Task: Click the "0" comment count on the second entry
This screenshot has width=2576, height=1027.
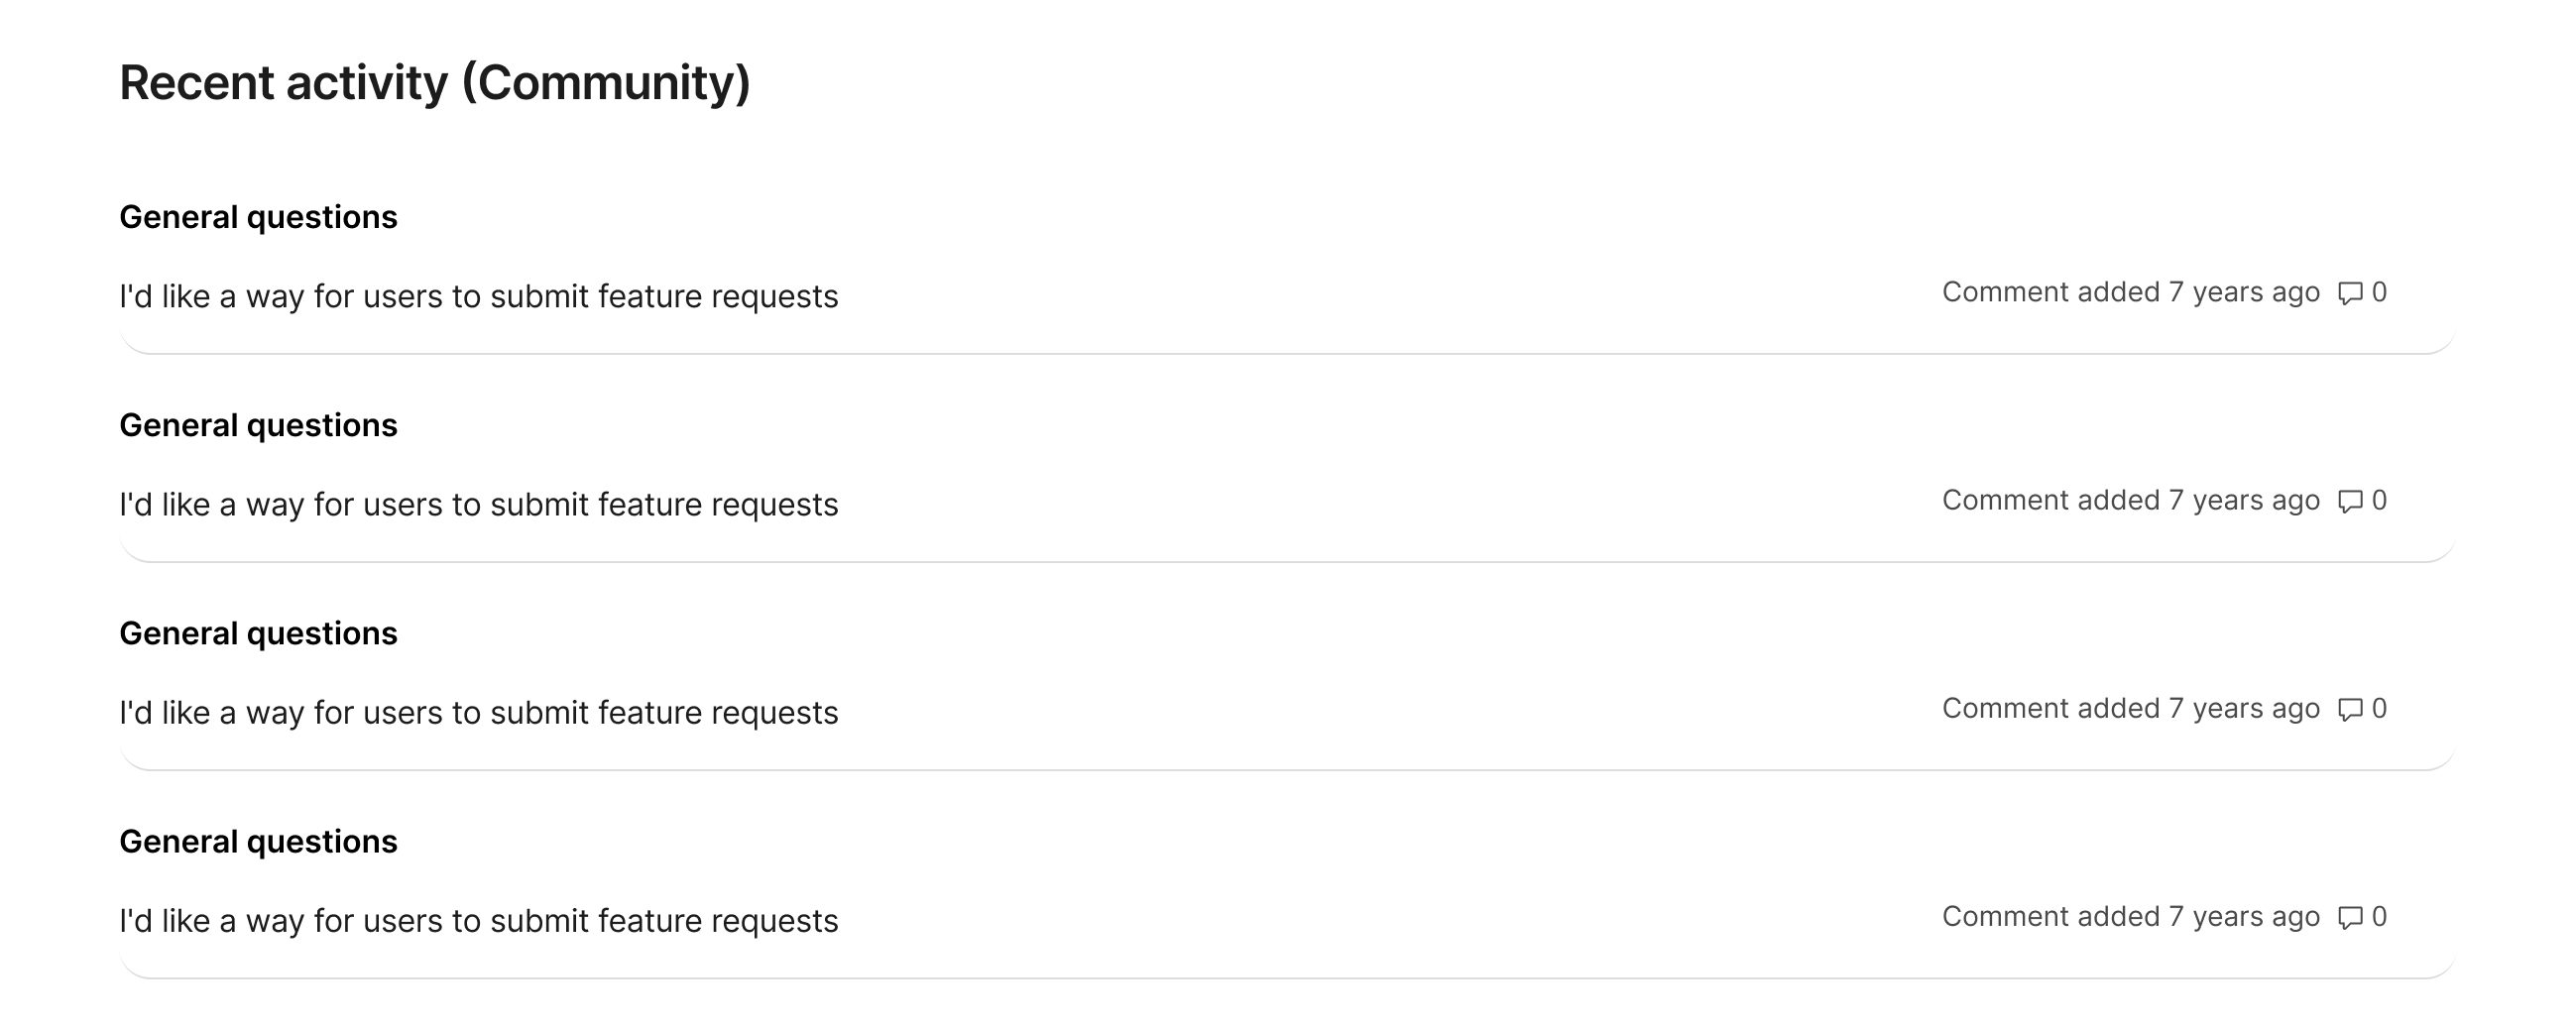Action: pos(2379,500)
